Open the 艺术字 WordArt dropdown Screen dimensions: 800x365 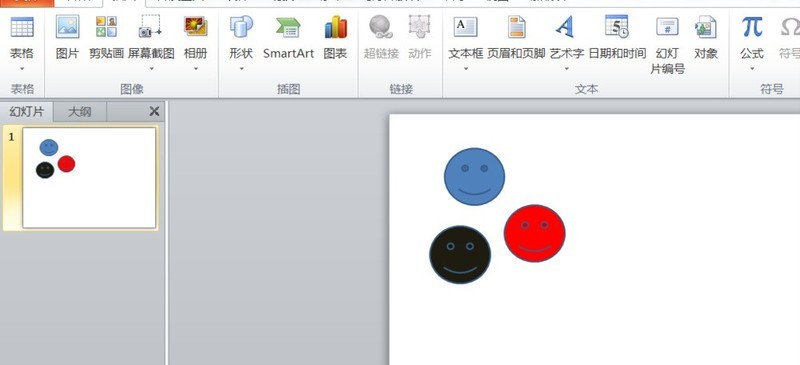tap(566, 68)
